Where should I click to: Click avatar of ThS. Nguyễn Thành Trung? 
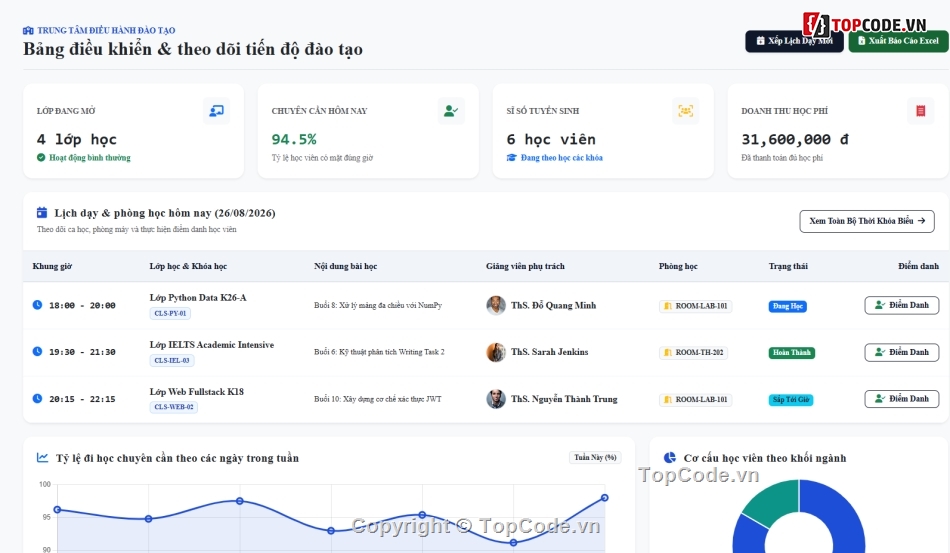pyautogui.click(x=496, y=399)
